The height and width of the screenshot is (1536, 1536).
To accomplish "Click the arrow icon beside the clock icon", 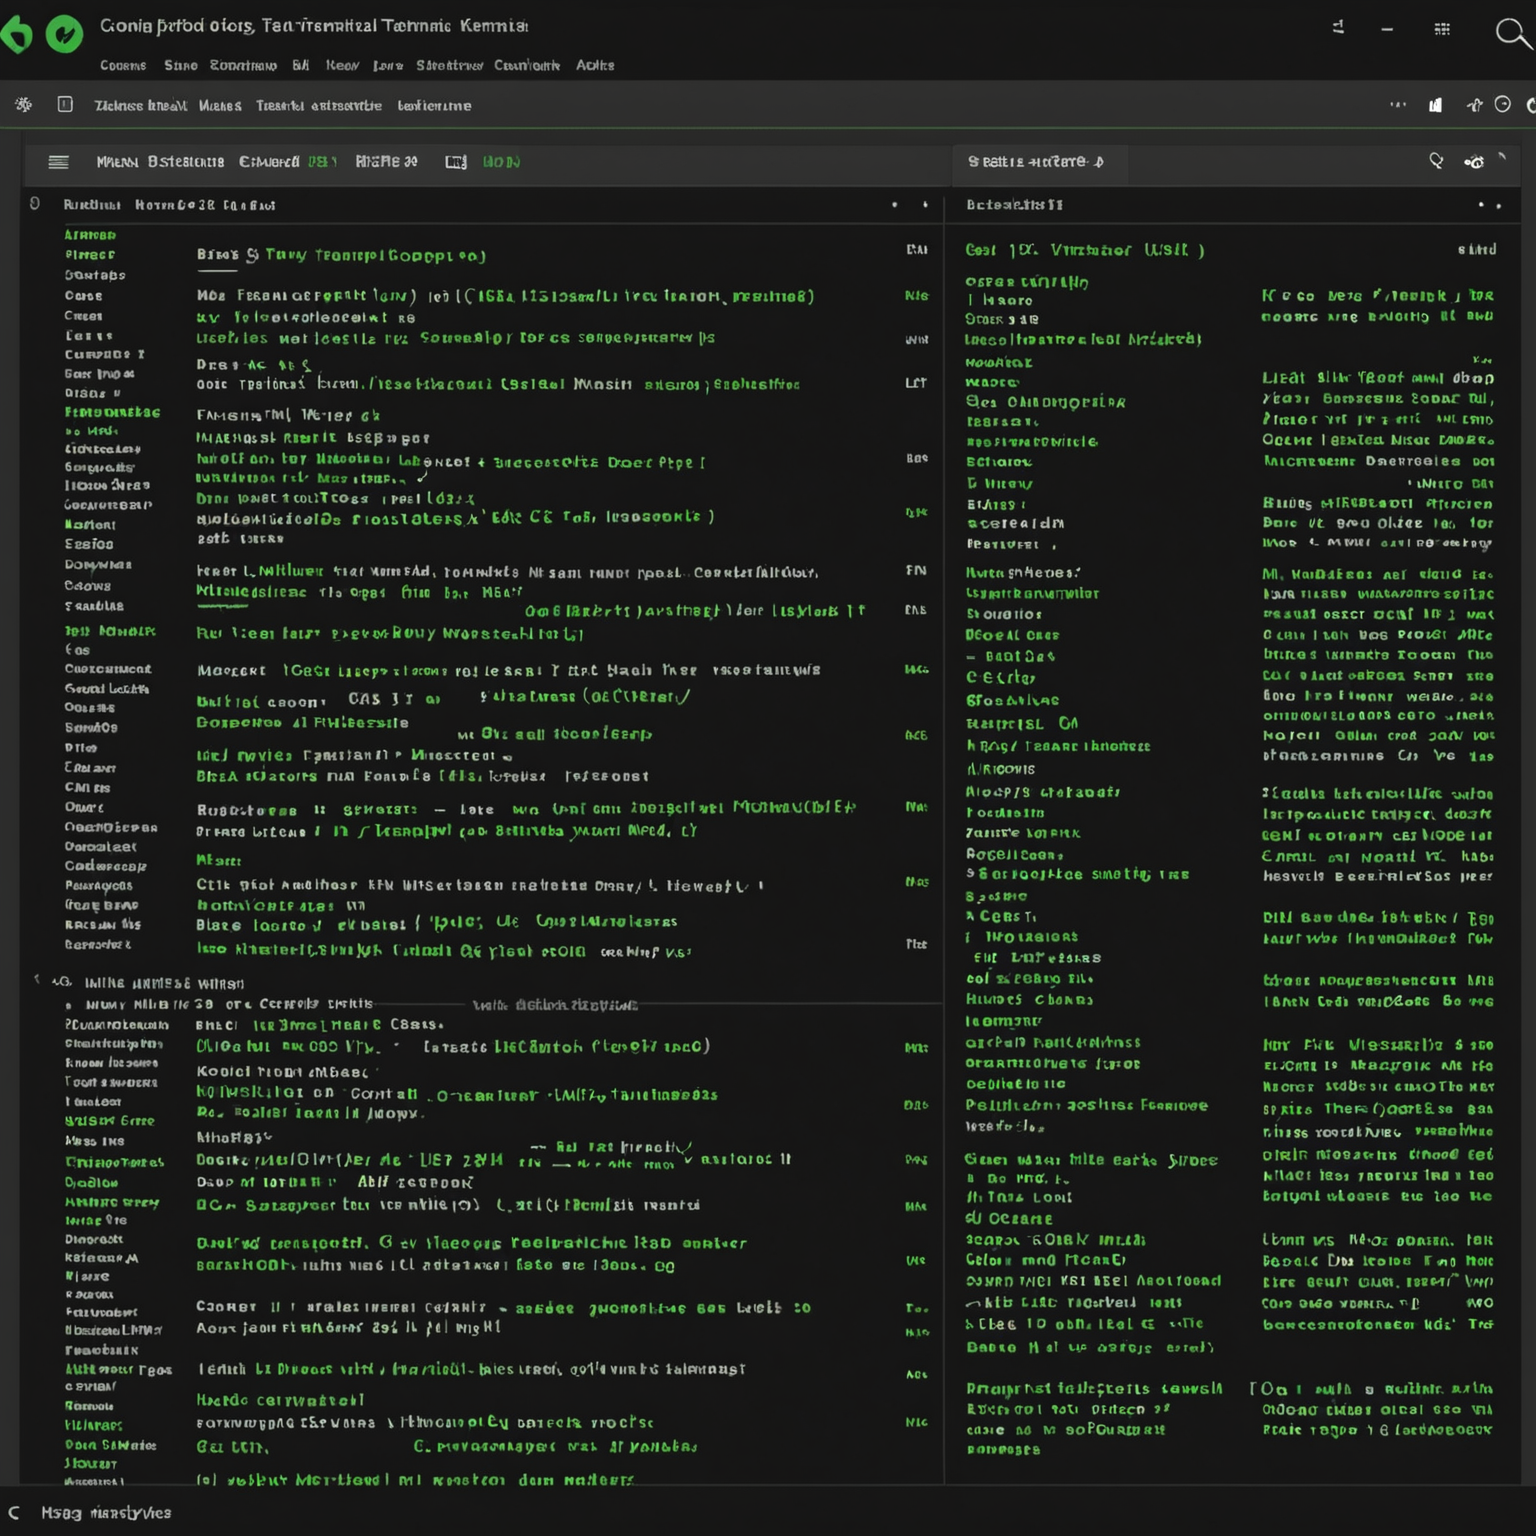I will (1474, 104).
